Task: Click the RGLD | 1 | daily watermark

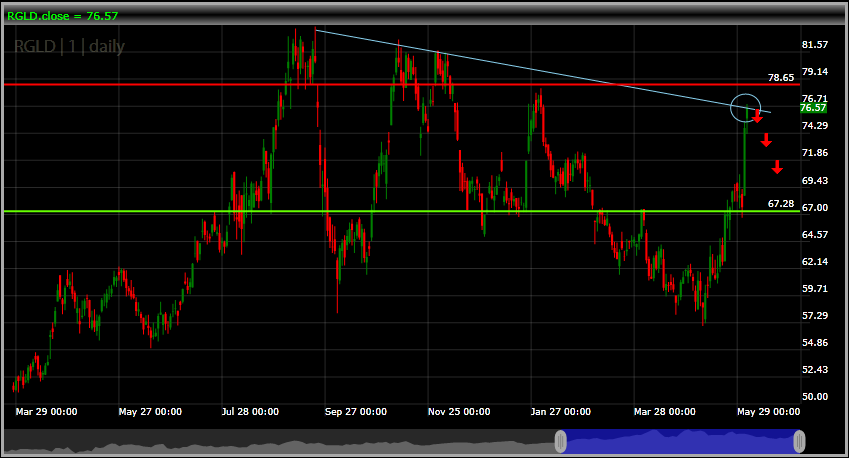Action: tap(69, 47)
